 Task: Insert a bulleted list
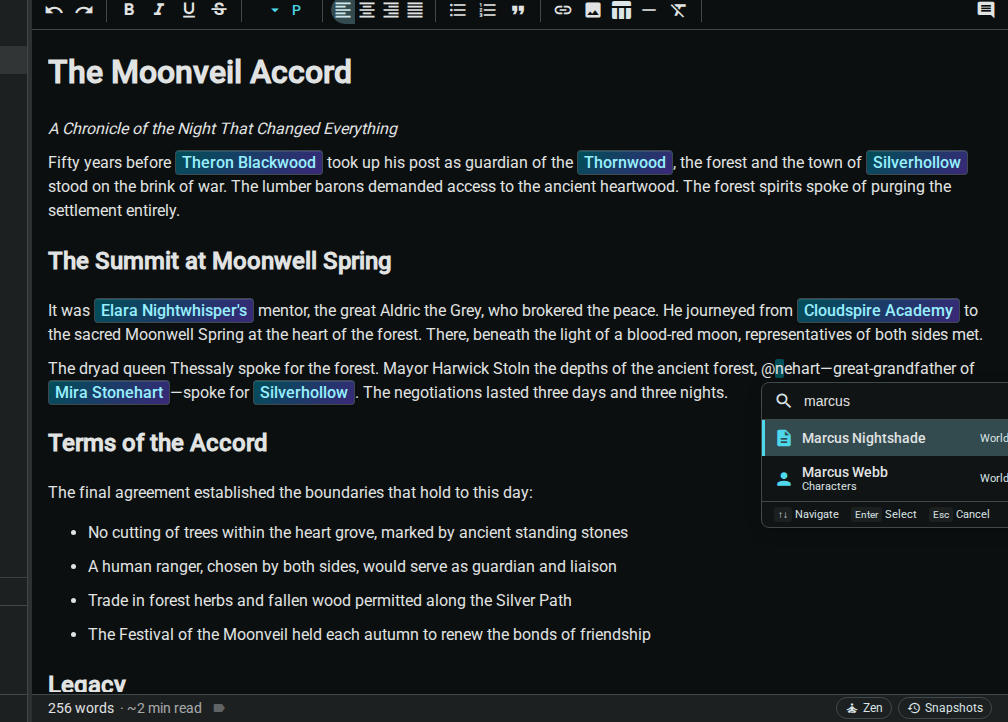point(458,10)
